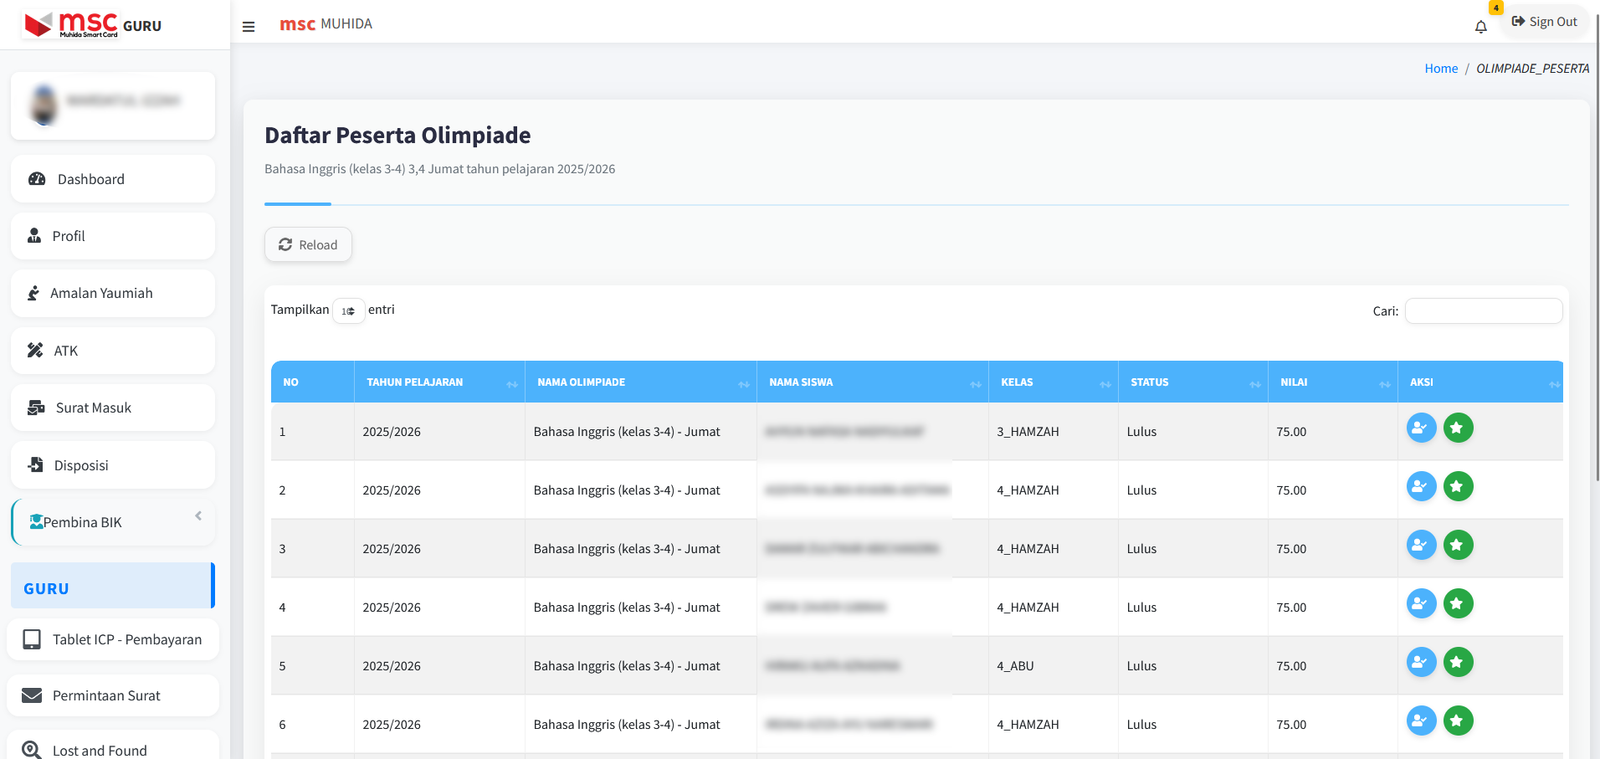Open Profil in sidebar
The image size is (1600, 759).
click(x=113, y=236)
